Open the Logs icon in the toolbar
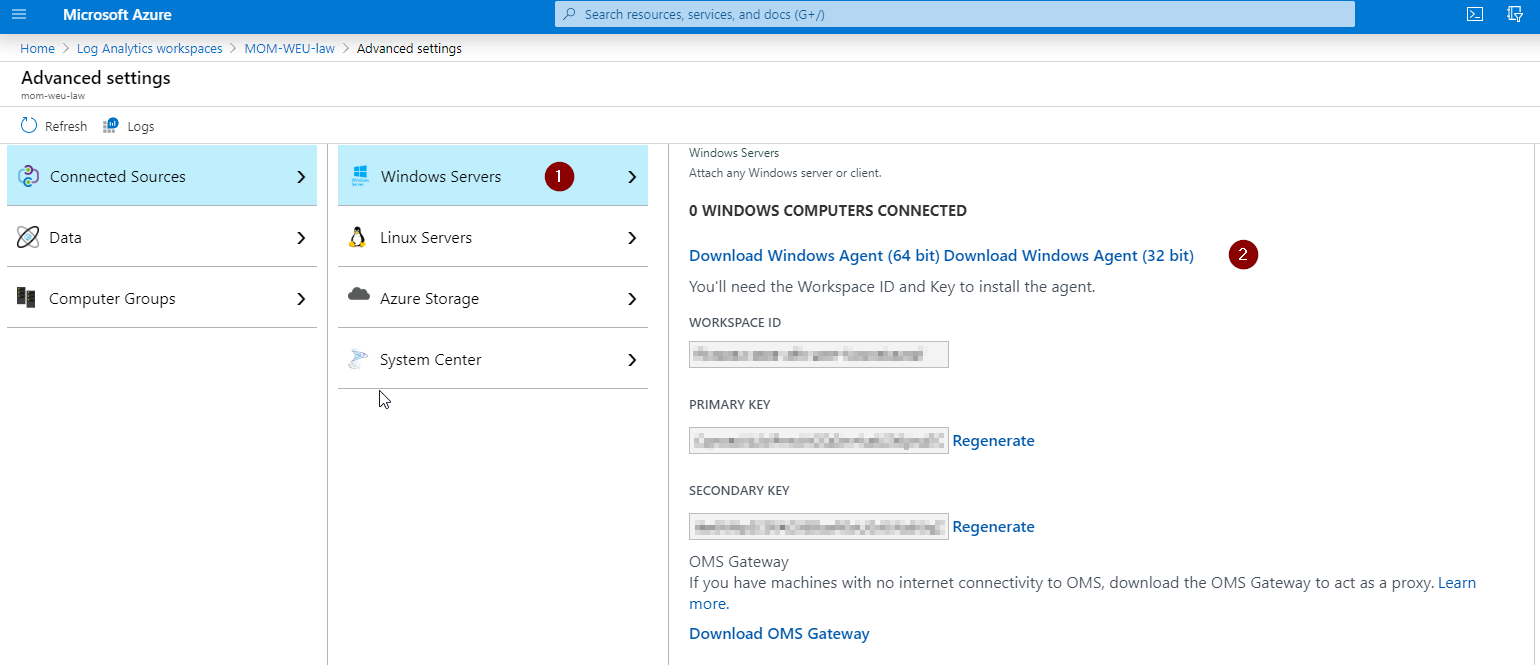Image resolution: width=1540 pixels, height=665 pixels. pyautogui.click(x=111, y=126)
